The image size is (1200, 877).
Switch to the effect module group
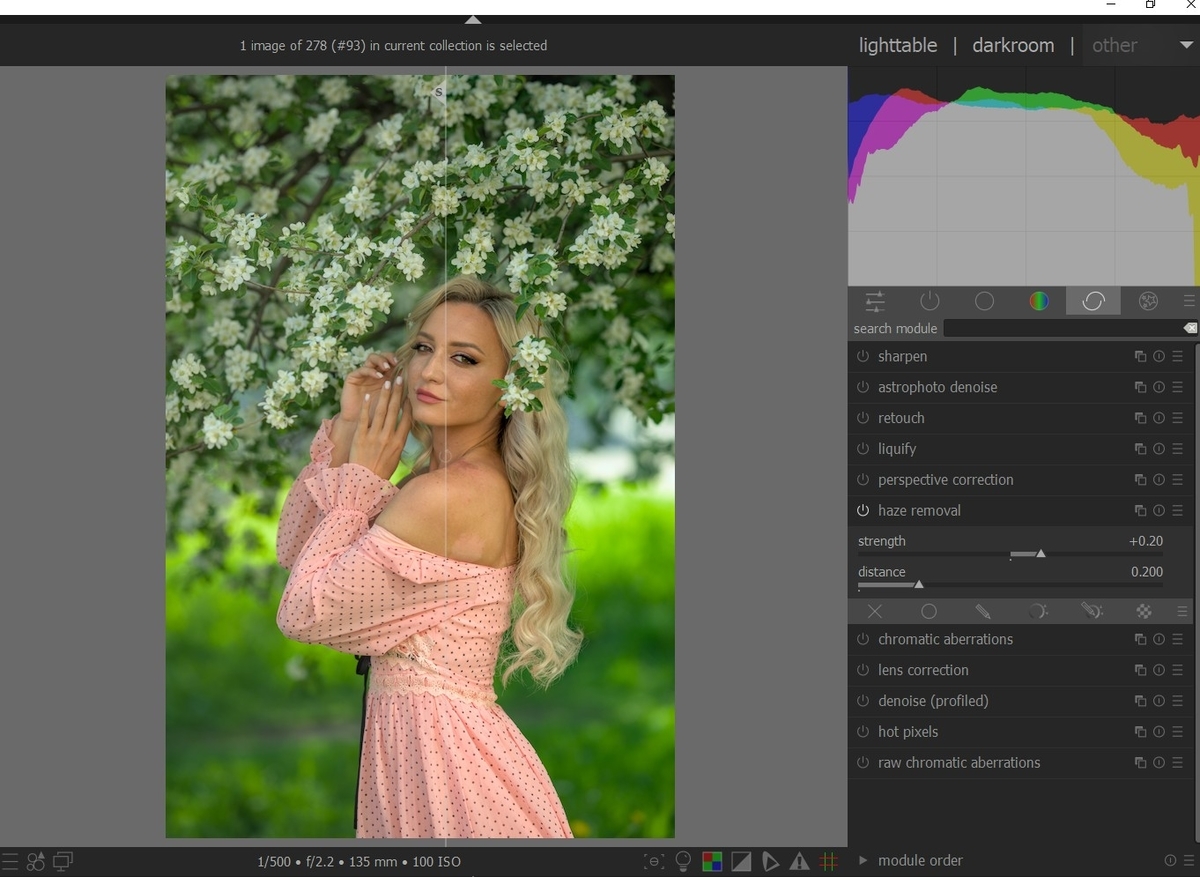click(1148, 301)
